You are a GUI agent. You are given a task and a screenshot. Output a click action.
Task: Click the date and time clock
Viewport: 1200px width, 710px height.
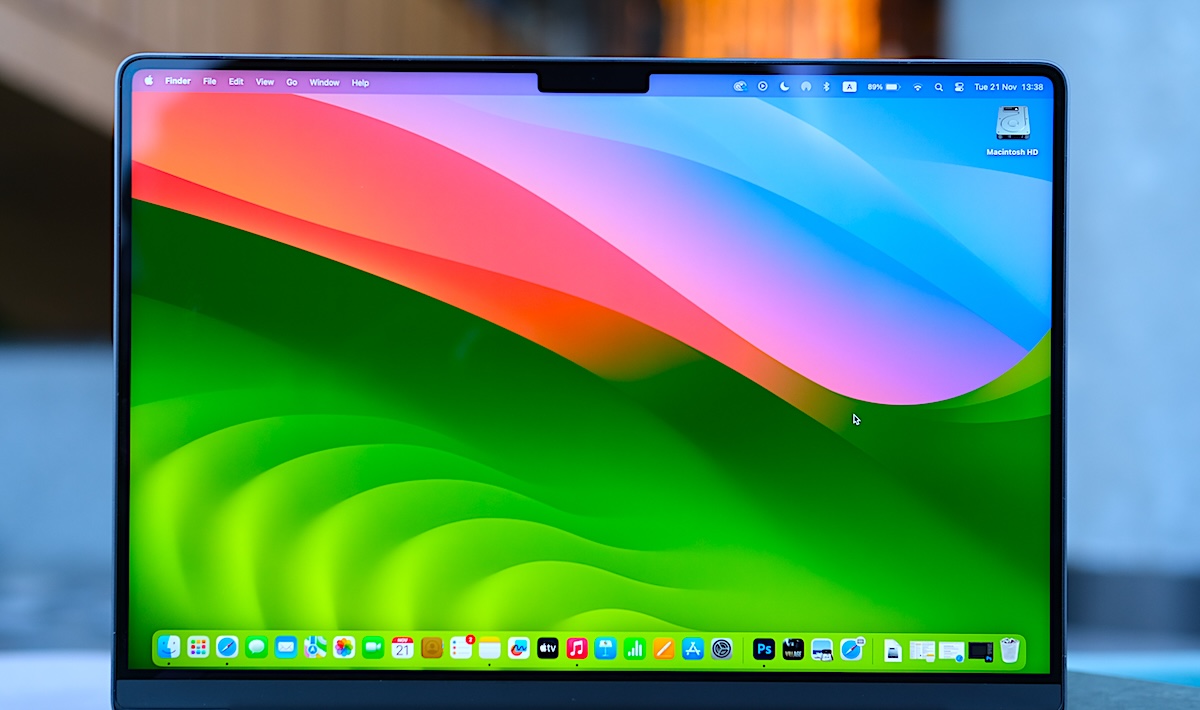[1008, 87]
